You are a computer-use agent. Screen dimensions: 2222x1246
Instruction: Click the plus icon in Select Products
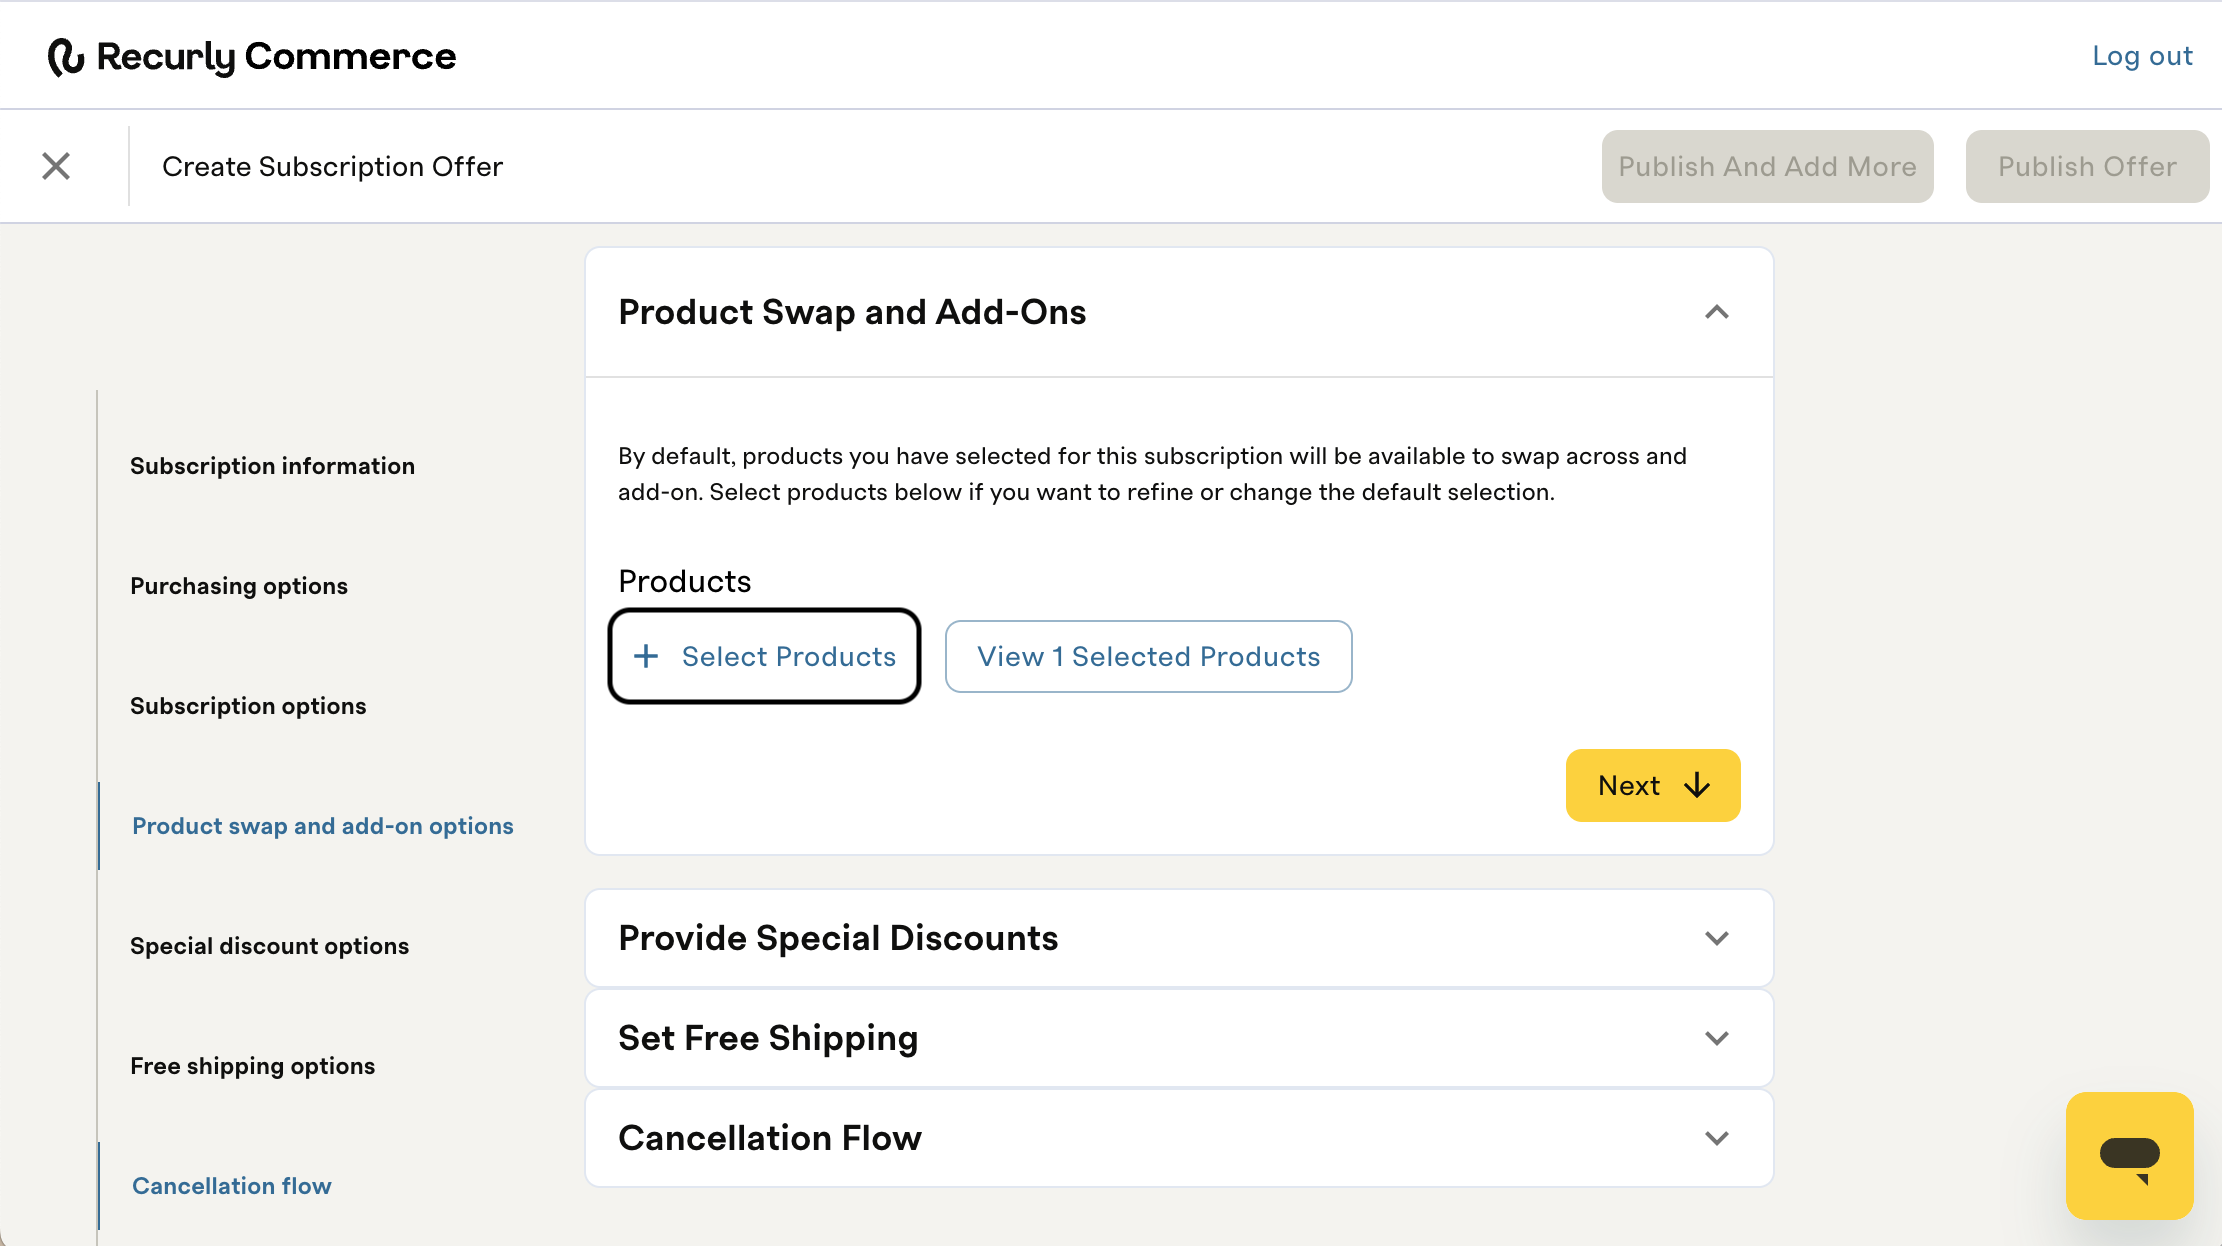coord(647,656)
